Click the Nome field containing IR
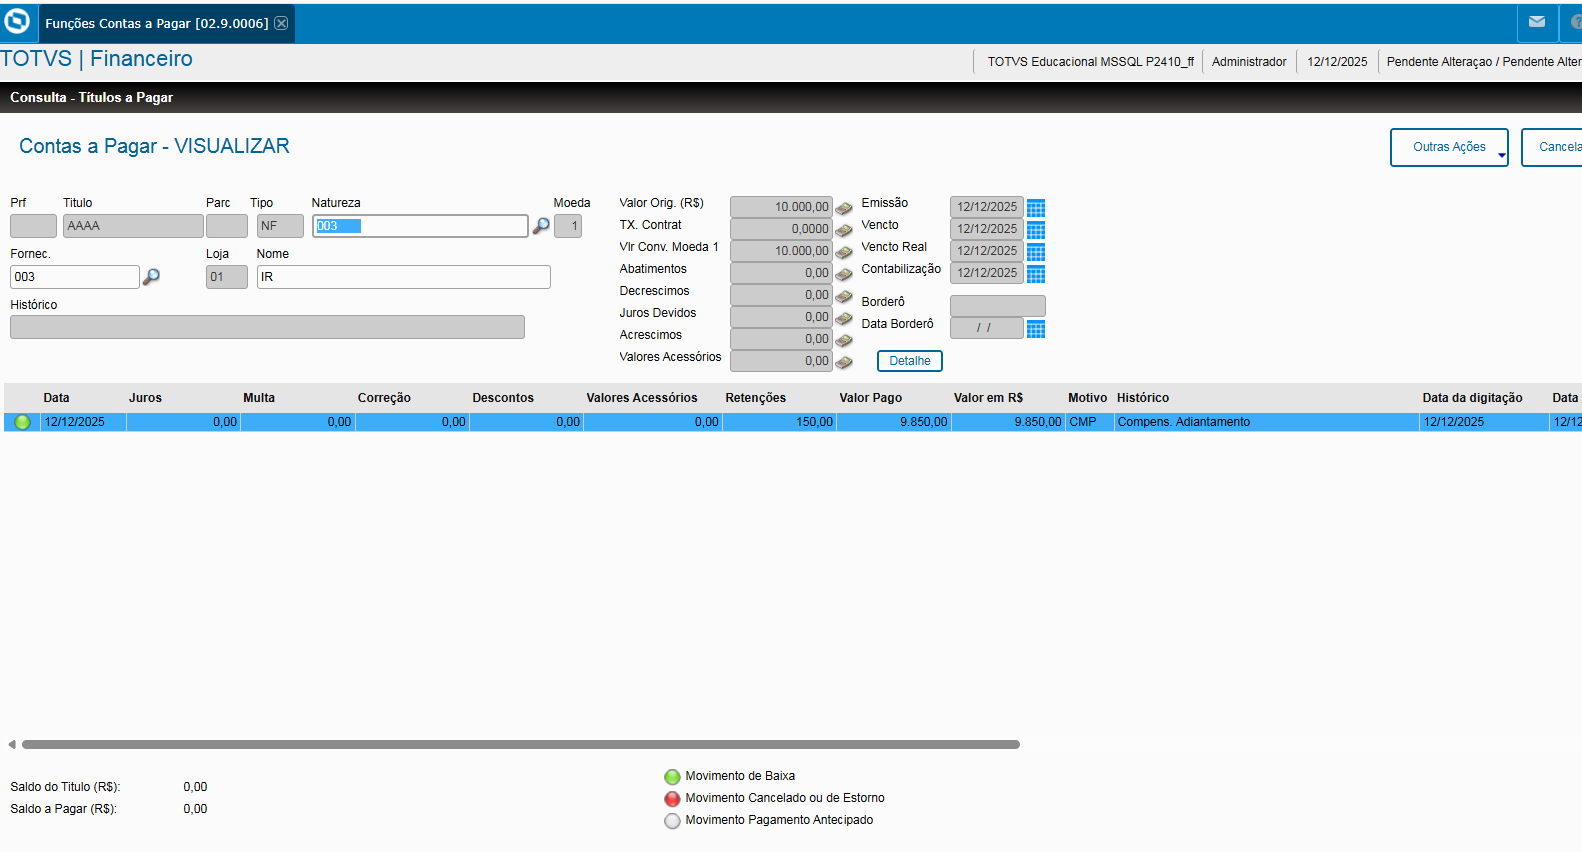 (x=404, y=277)
